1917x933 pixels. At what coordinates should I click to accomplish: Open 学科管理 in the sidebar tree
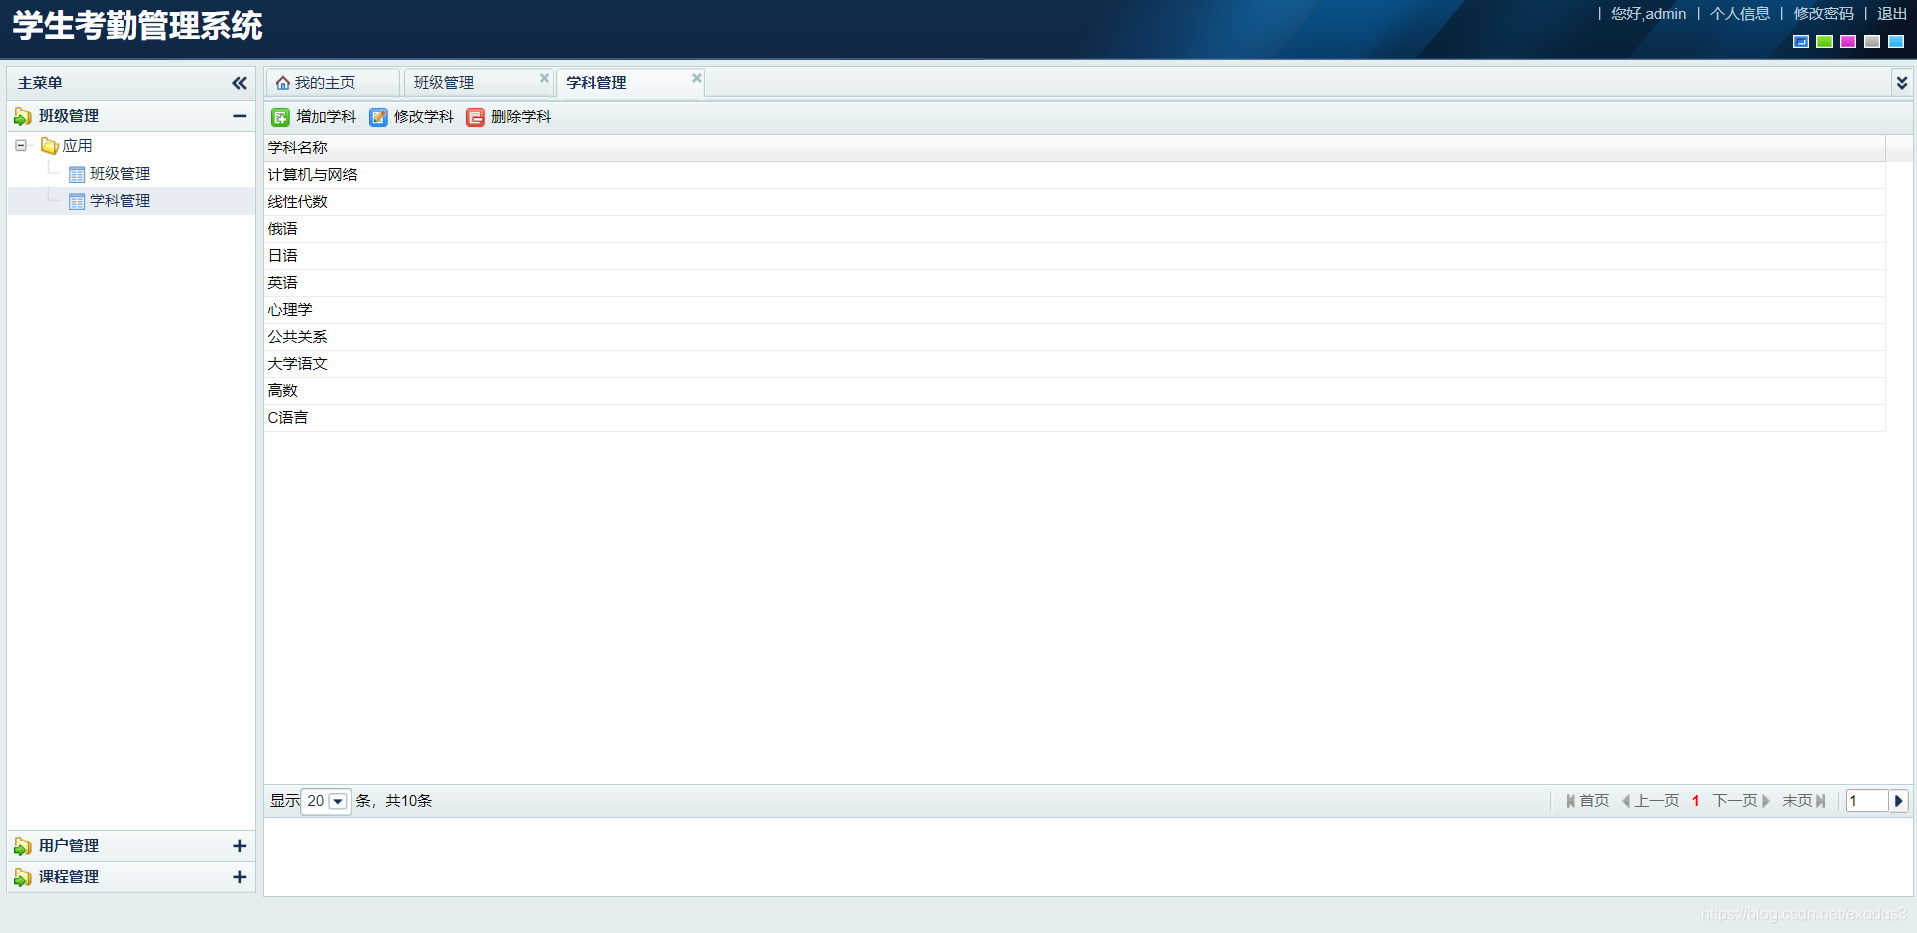point(120,201)
